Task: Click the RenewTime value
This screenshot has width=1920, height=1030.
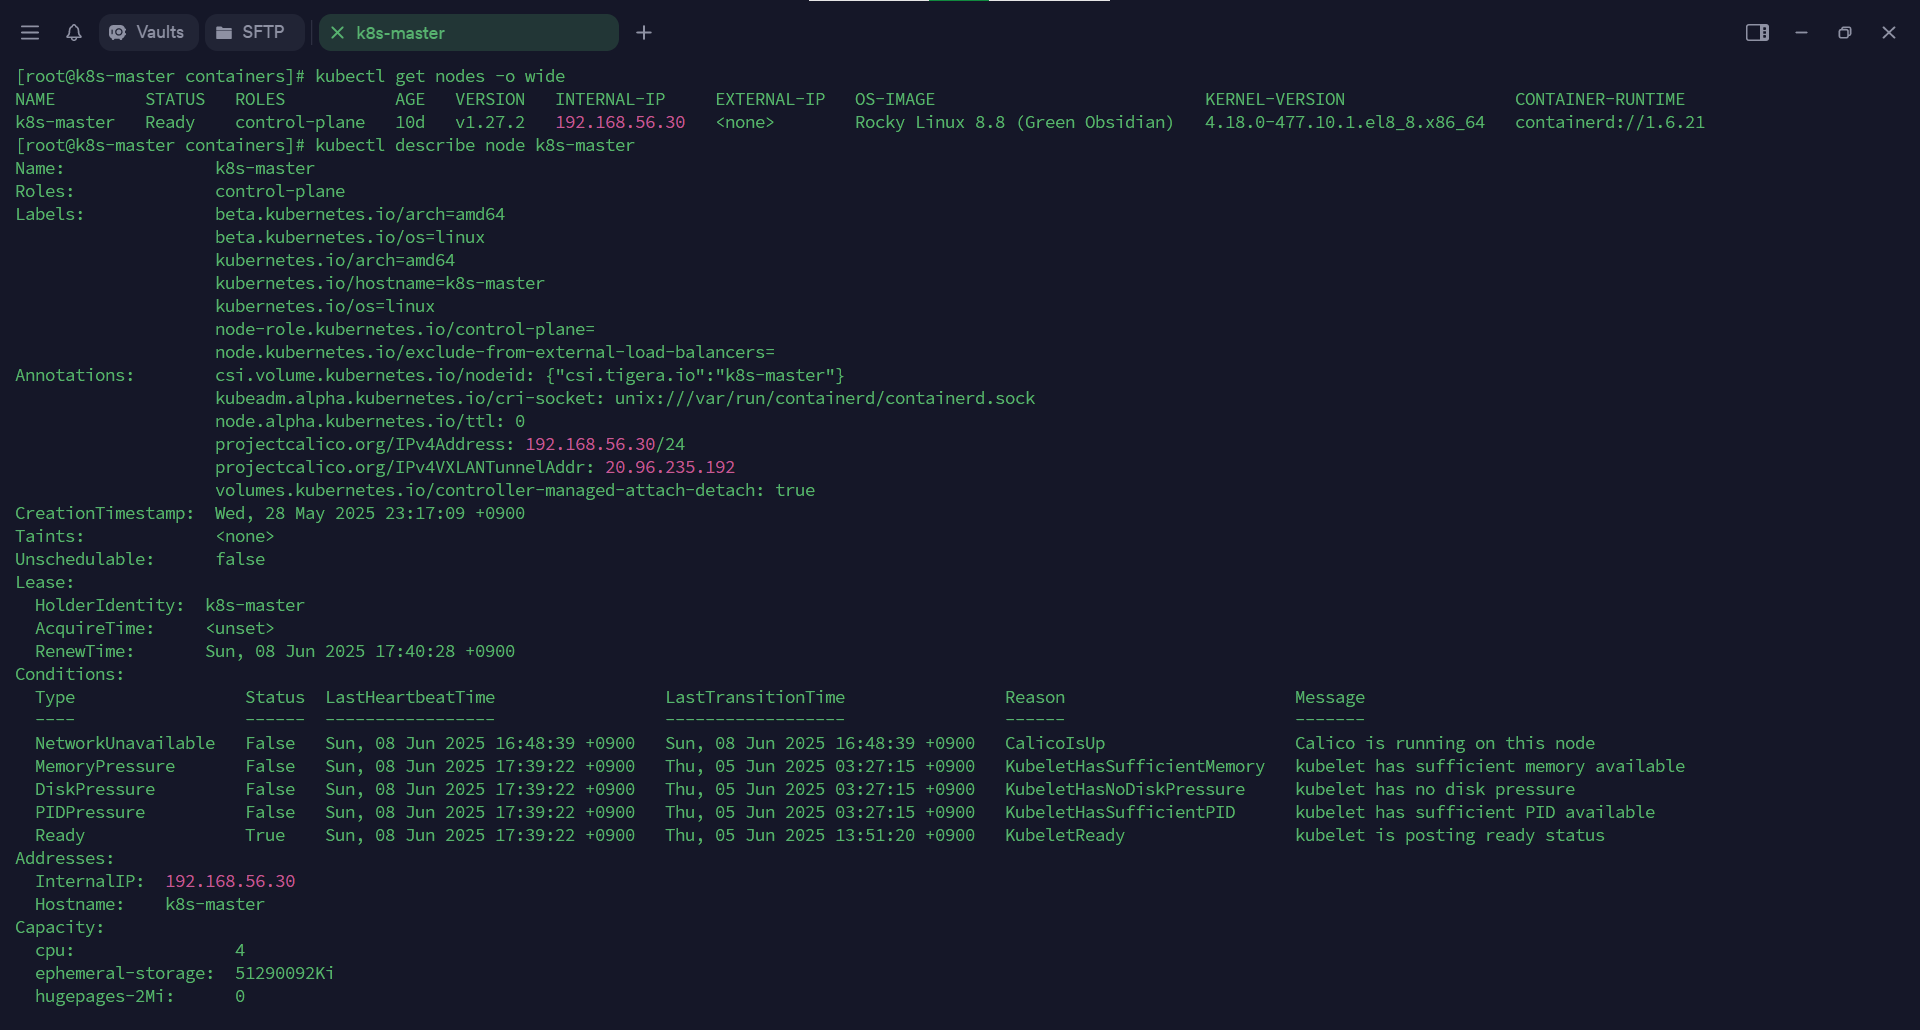Action: [x=360, y=651]
